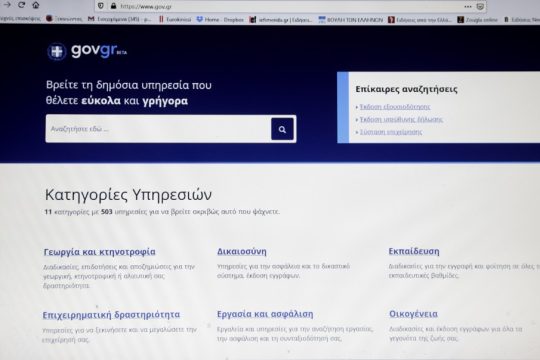
Task: Open the Έκδοση υπεύθυνης δήλωσης link
Action: [x=401, y=120]
